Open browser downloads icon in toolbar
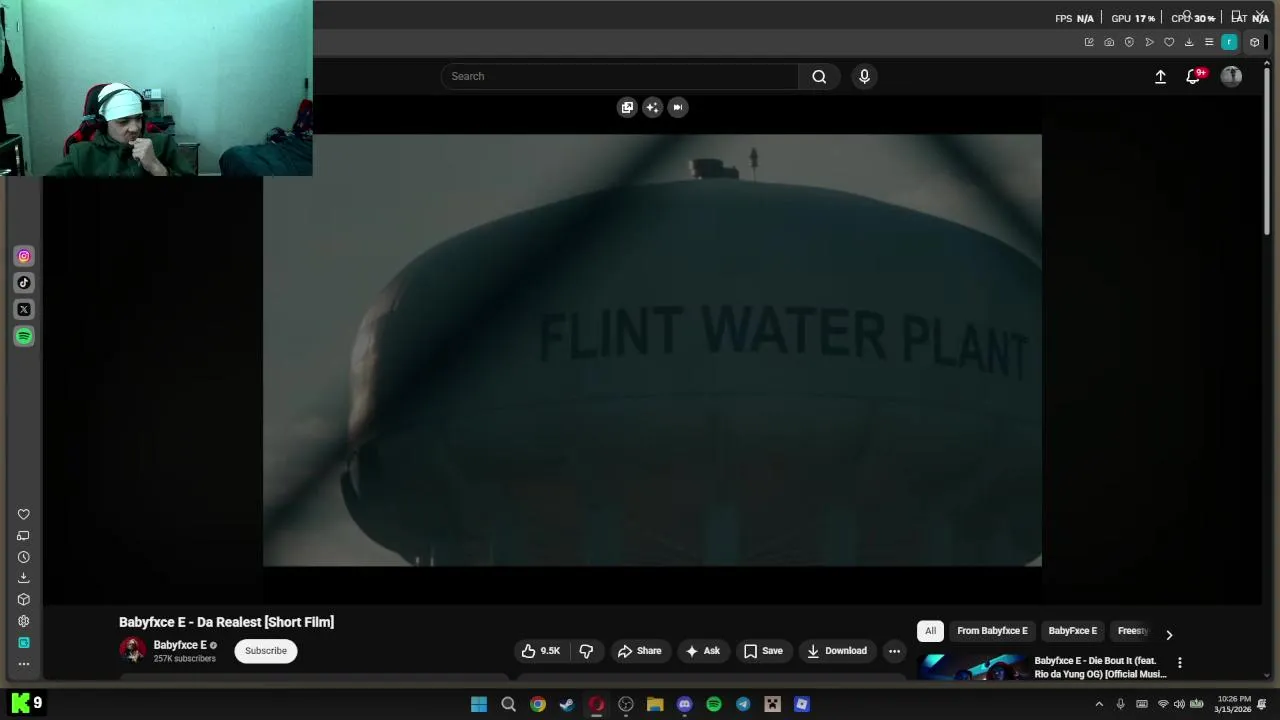 [1189, 42]
